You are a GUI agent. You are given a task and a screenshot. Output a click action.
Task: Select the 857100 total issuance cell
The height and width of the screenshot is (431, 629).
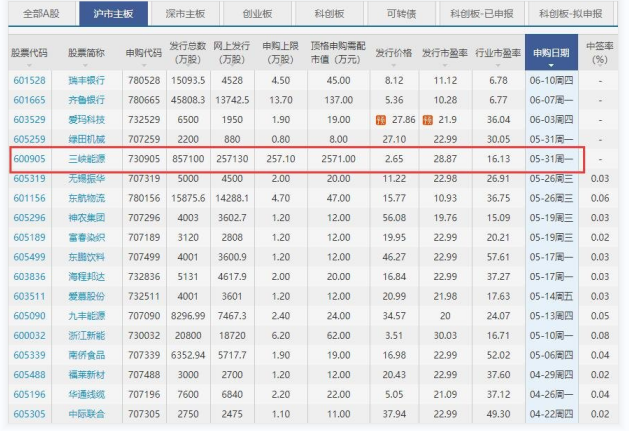coord(188,159)
